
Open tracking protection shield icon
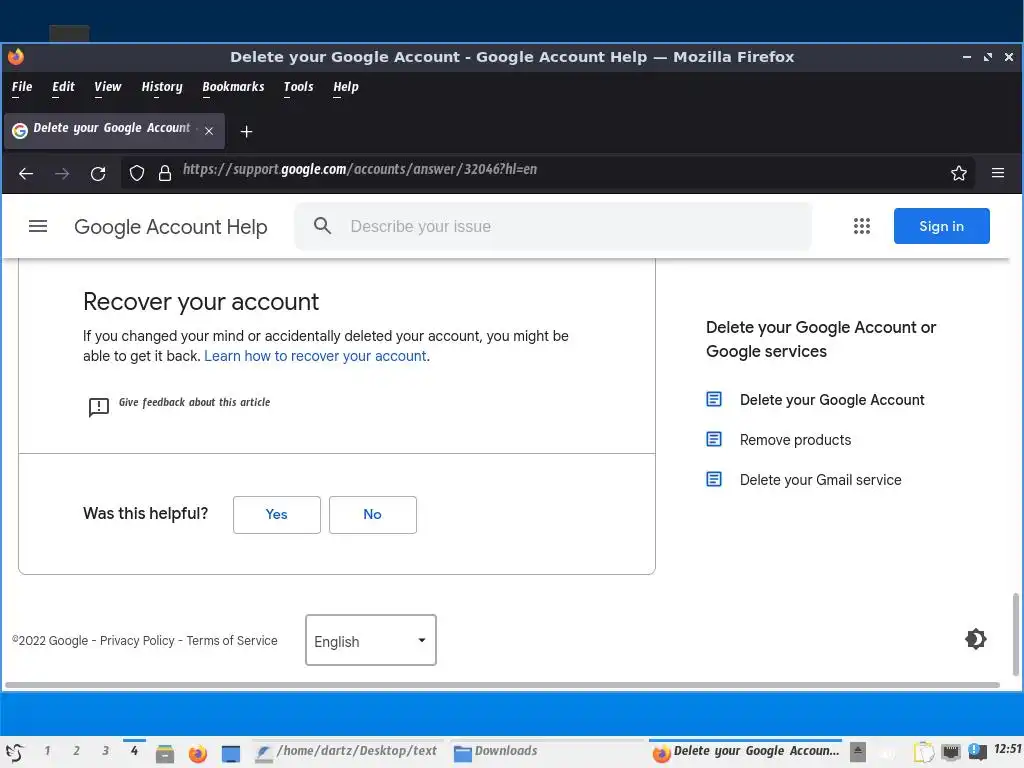136,173
